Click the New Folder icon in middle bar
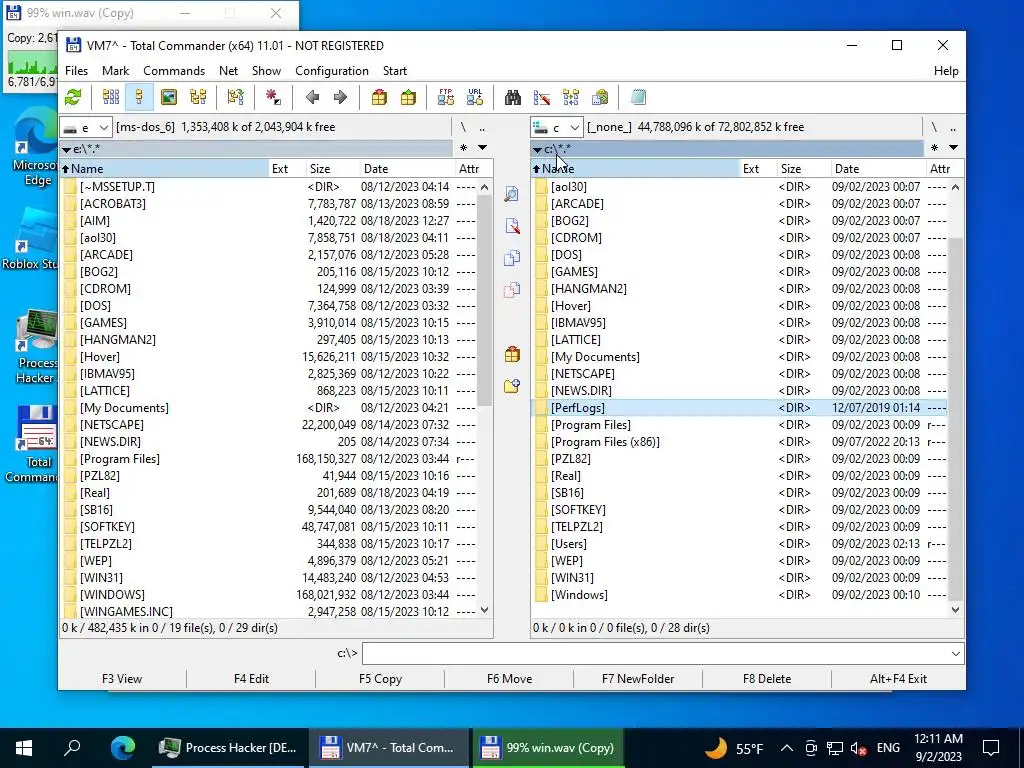Screen dimensions: 1024x768 (512, 386)
